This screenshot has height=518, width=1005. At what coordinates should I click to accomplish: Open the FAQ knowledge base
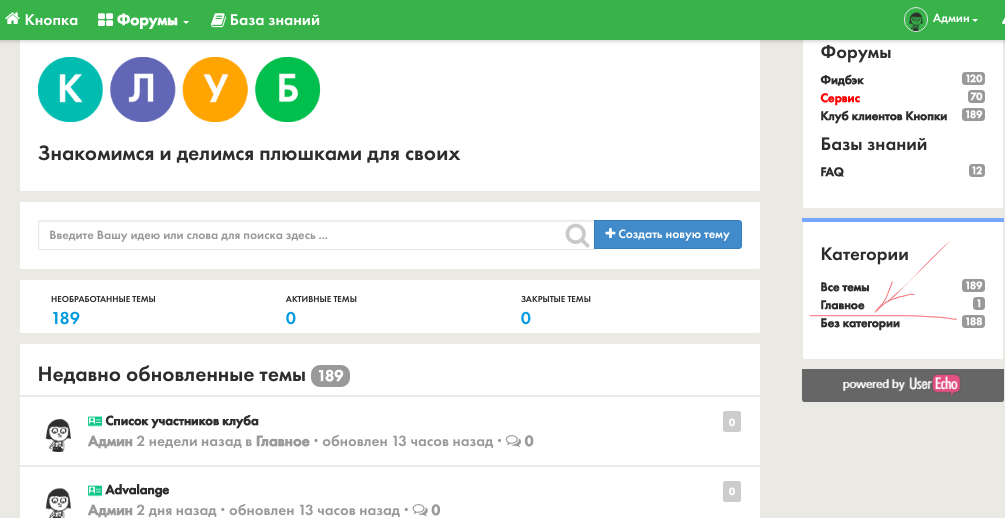(832, 172)
